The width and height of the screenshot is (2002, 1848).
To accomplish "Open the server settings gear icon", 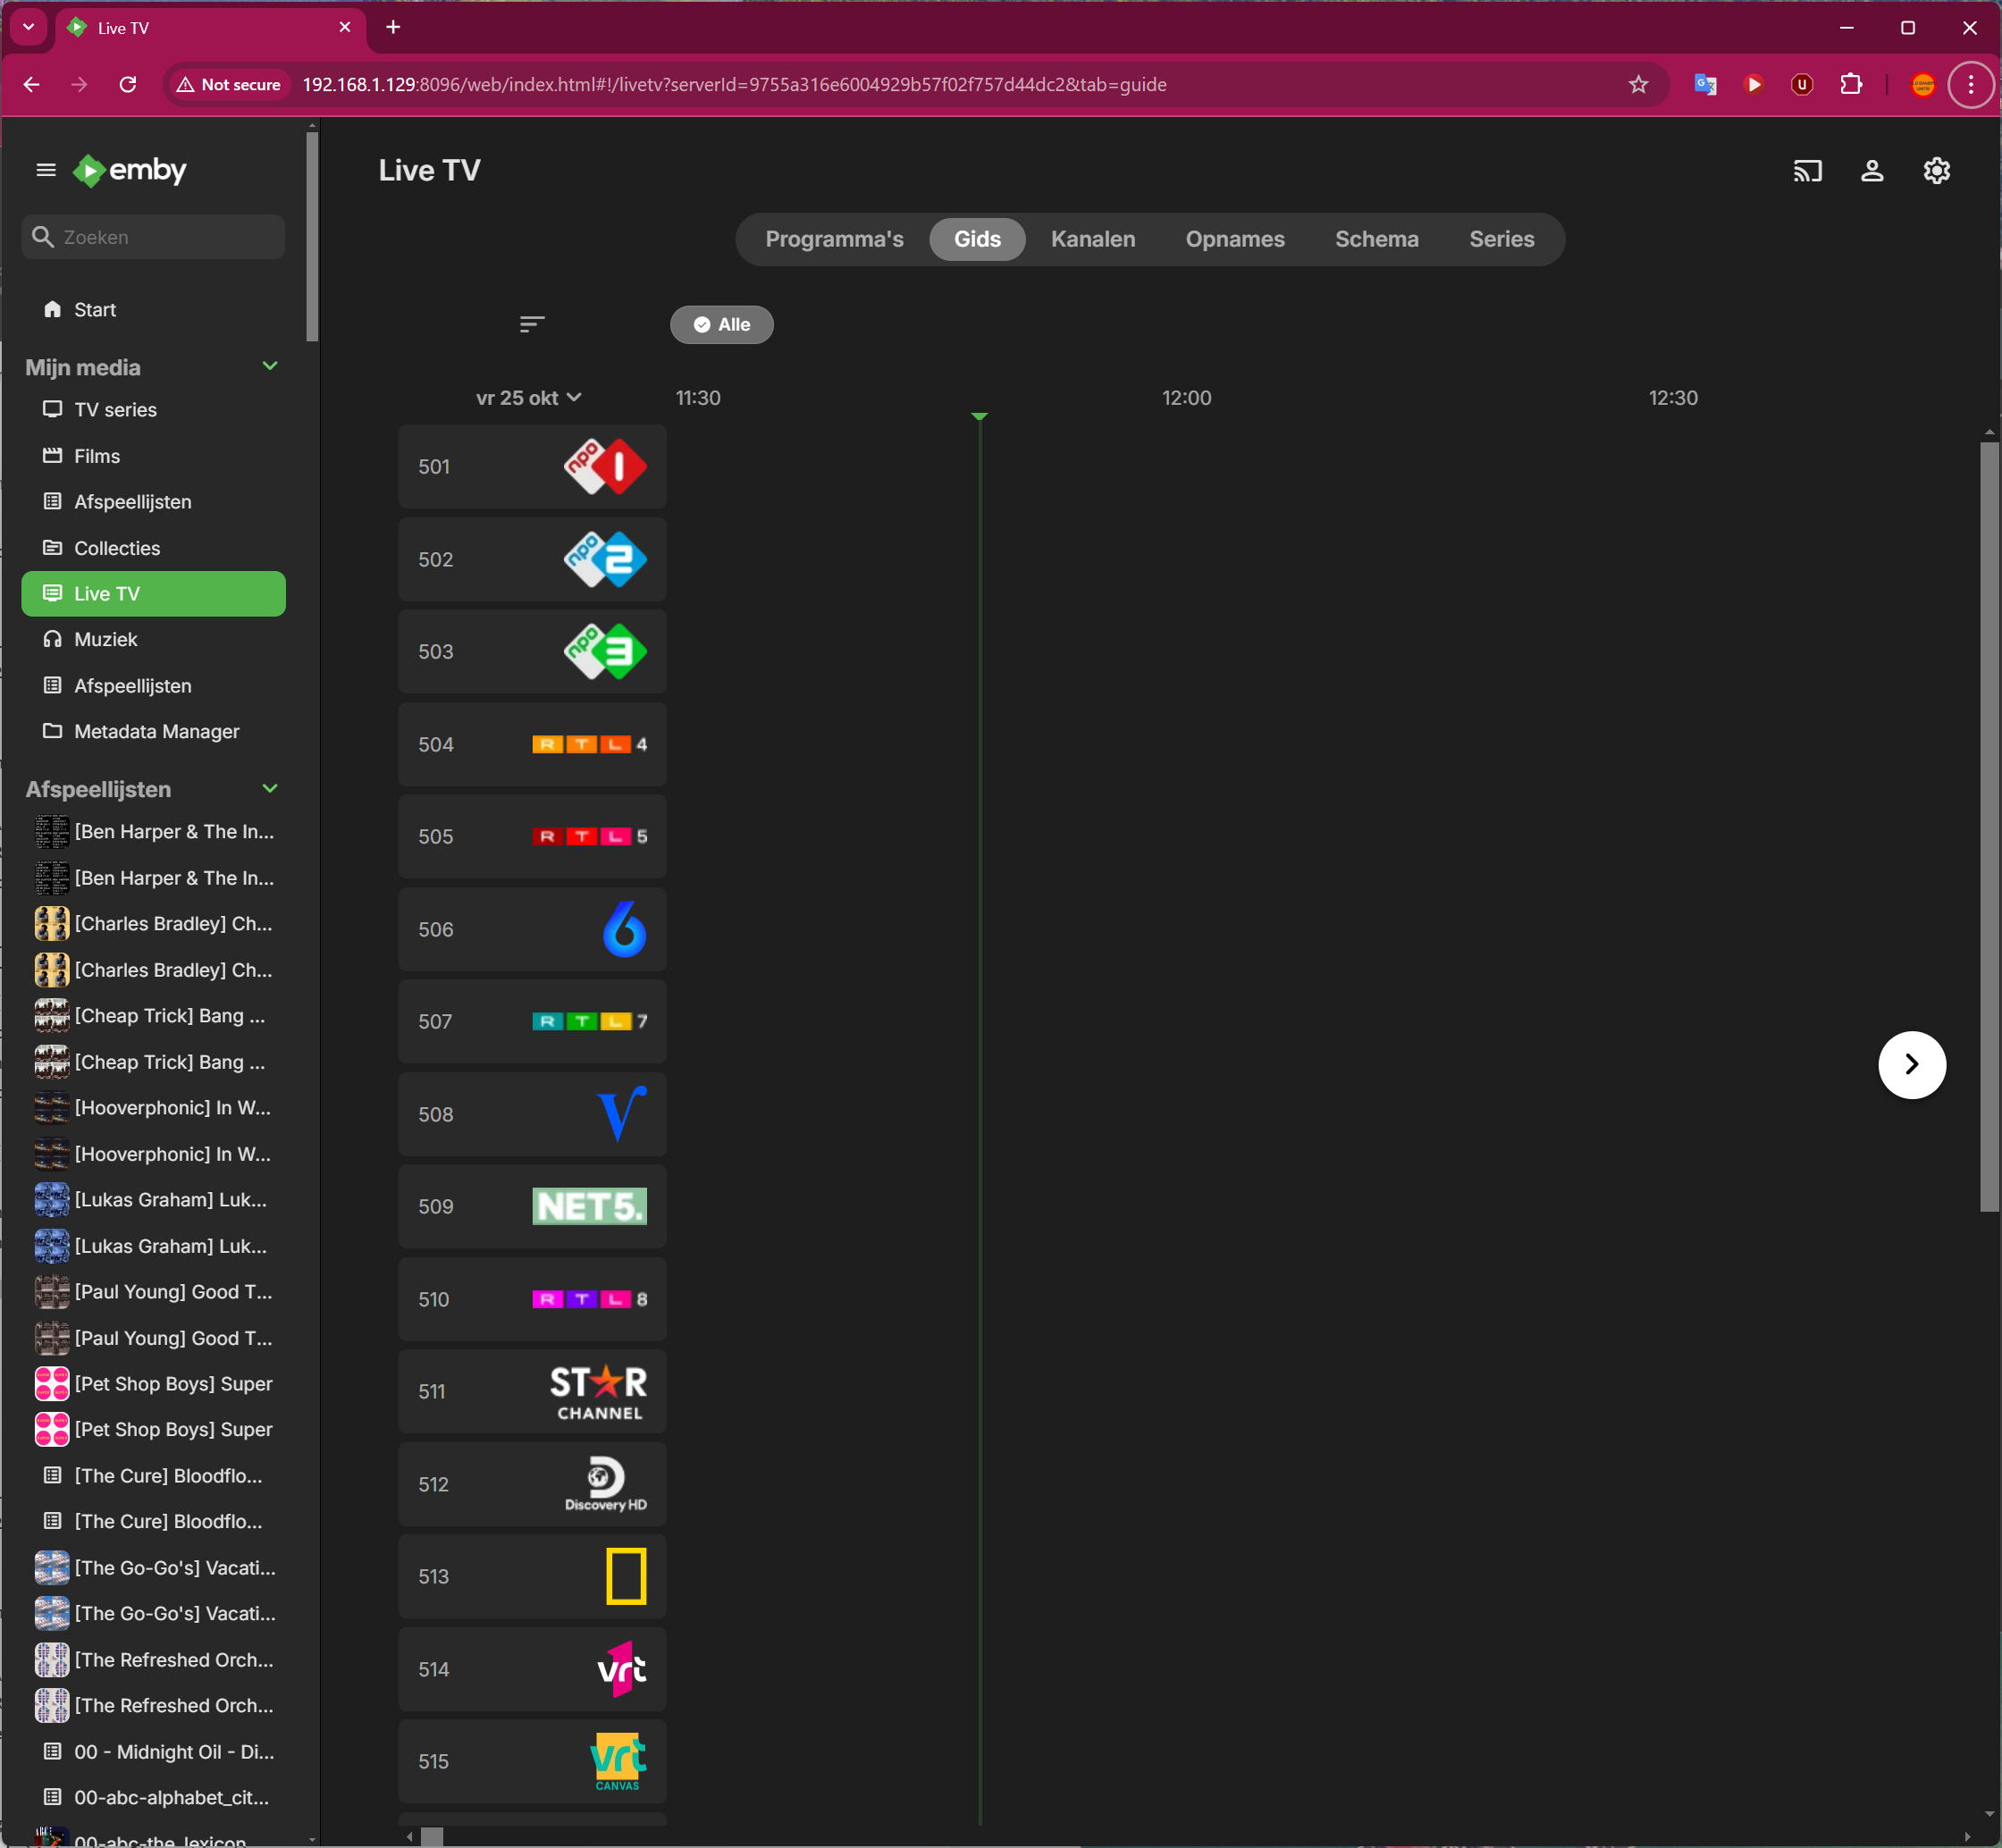I will click(x=1936, y=171).
